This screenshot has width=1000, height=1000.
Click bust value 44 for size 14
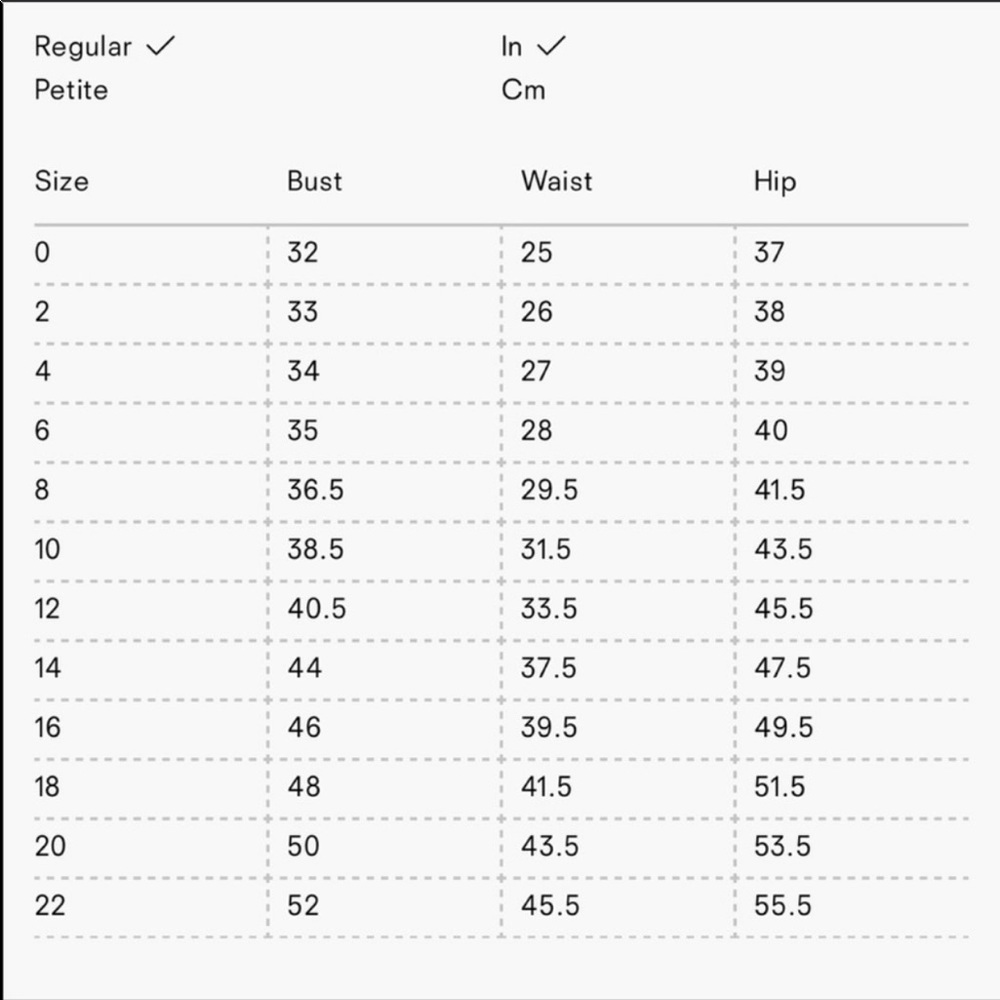(x=304, y=668)
